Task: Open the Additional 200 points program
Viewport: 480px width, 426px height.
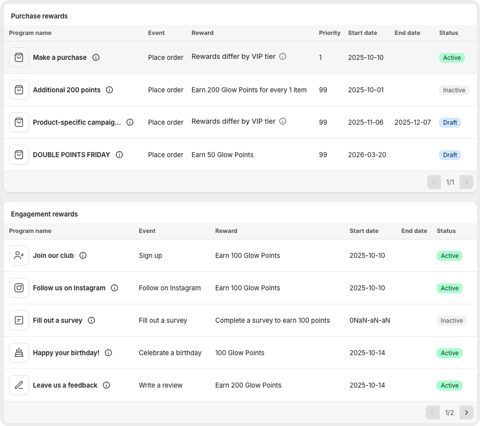Action: tap(67, 90)
